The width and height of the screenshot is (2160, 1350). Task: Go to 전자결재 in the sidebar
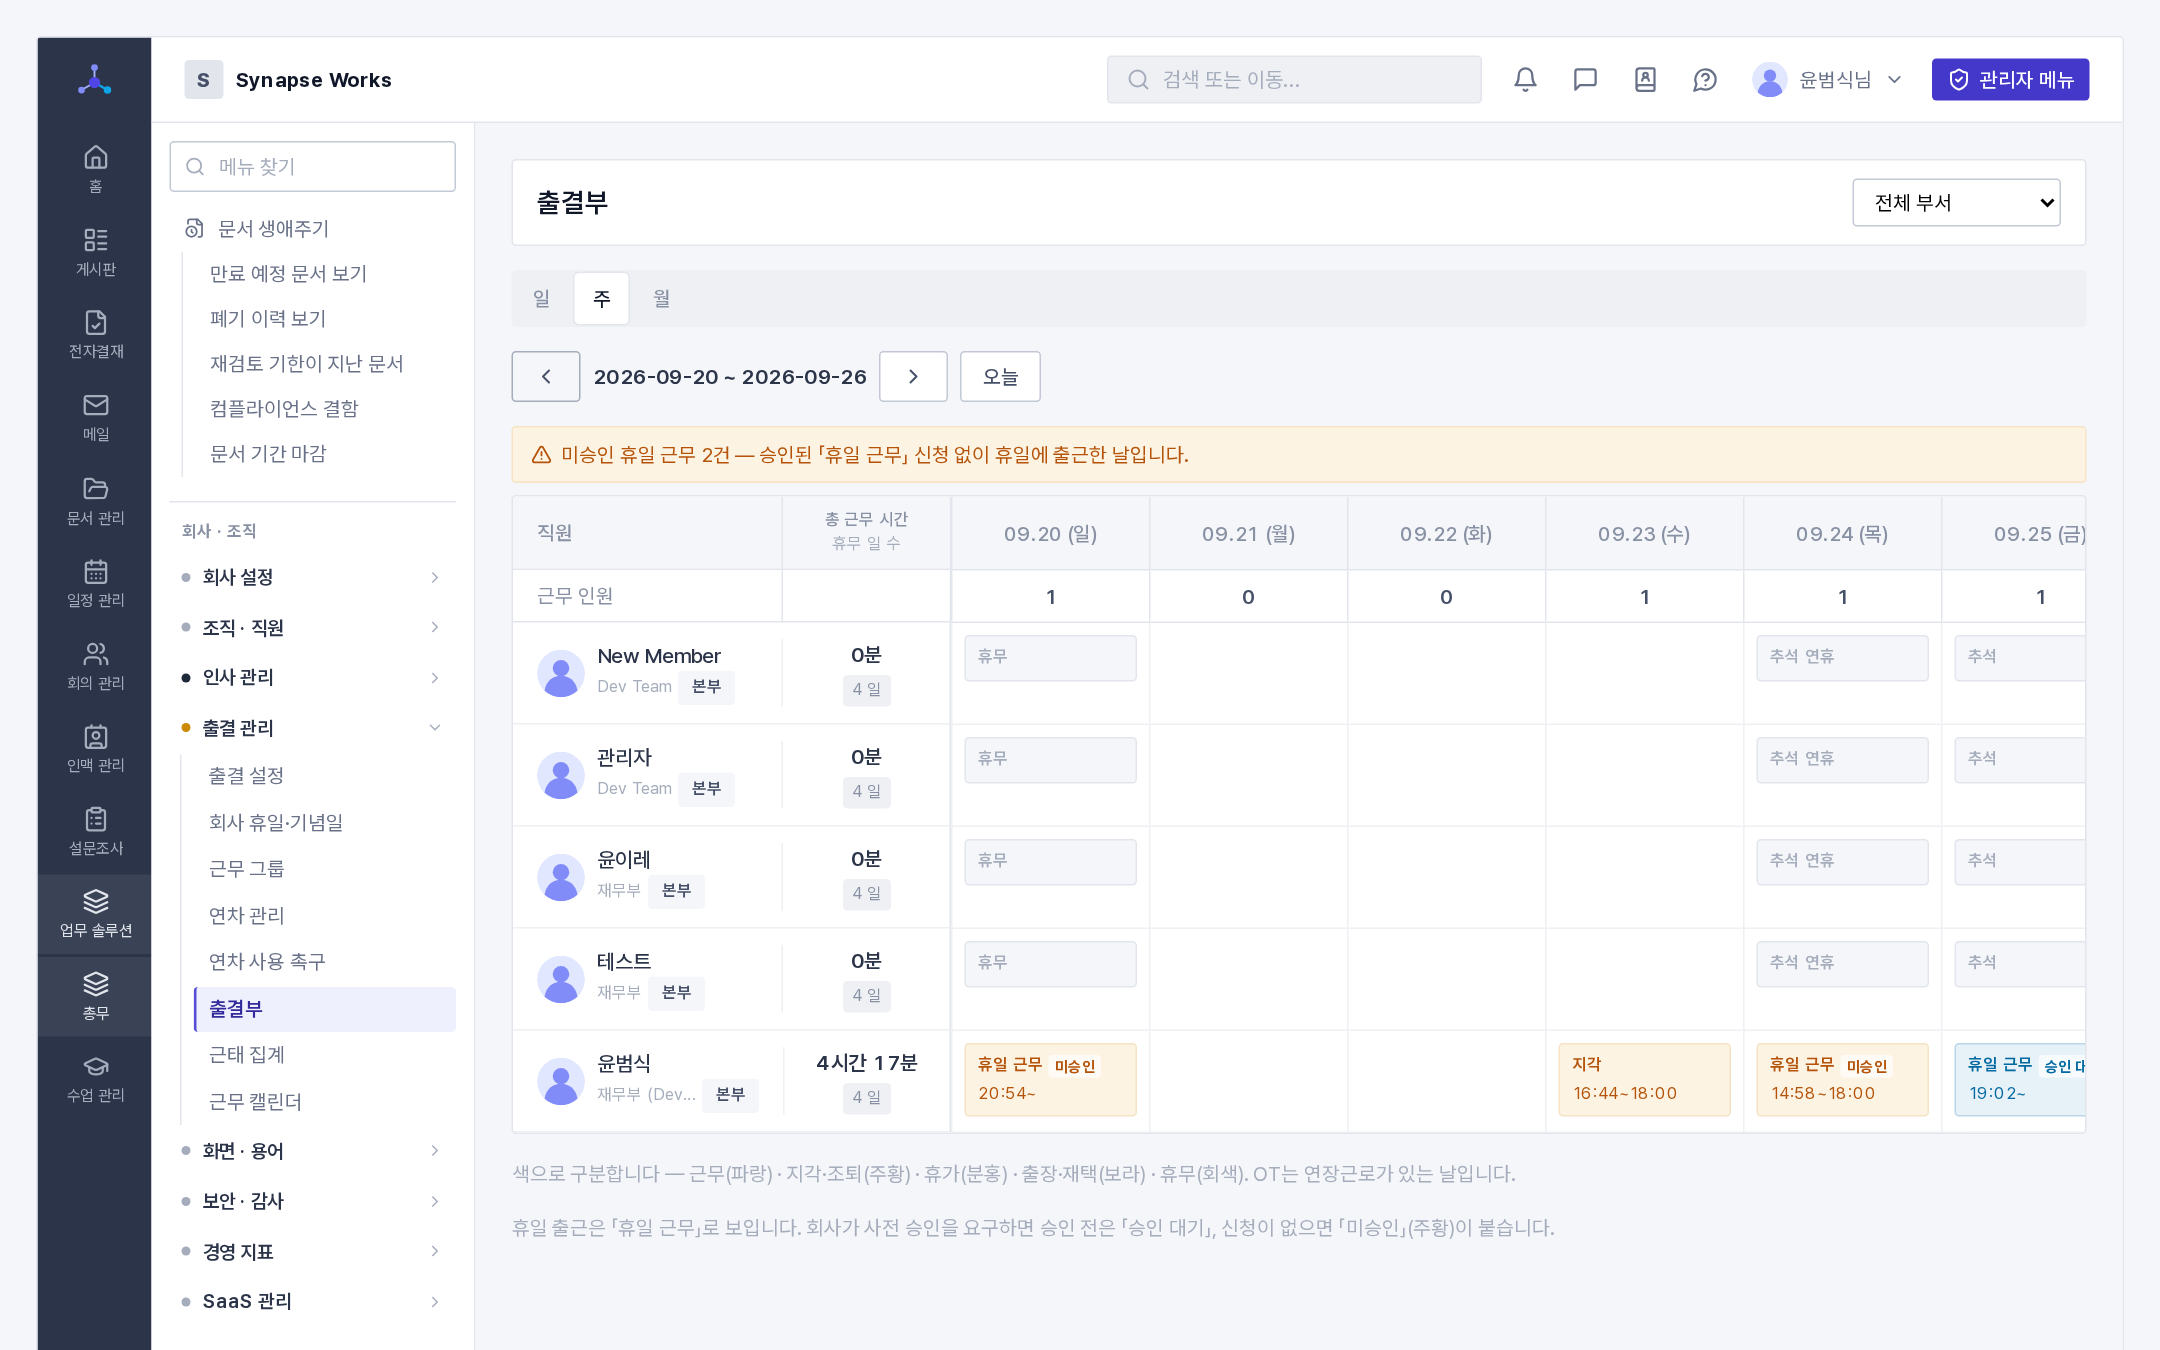point(95,334)
